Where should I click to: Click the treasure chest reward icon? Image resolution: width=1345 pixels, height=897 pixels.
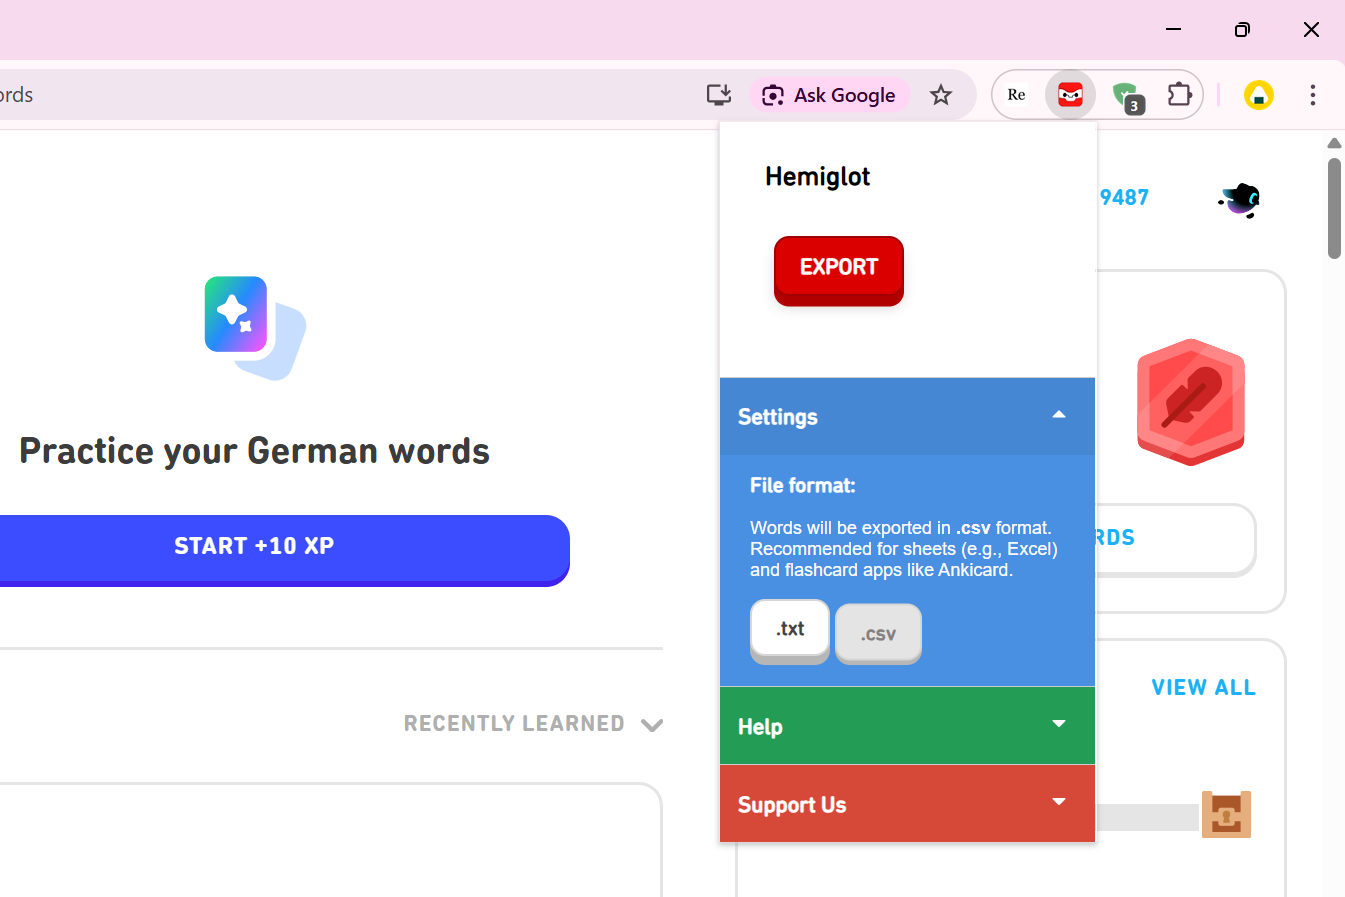1226,814
